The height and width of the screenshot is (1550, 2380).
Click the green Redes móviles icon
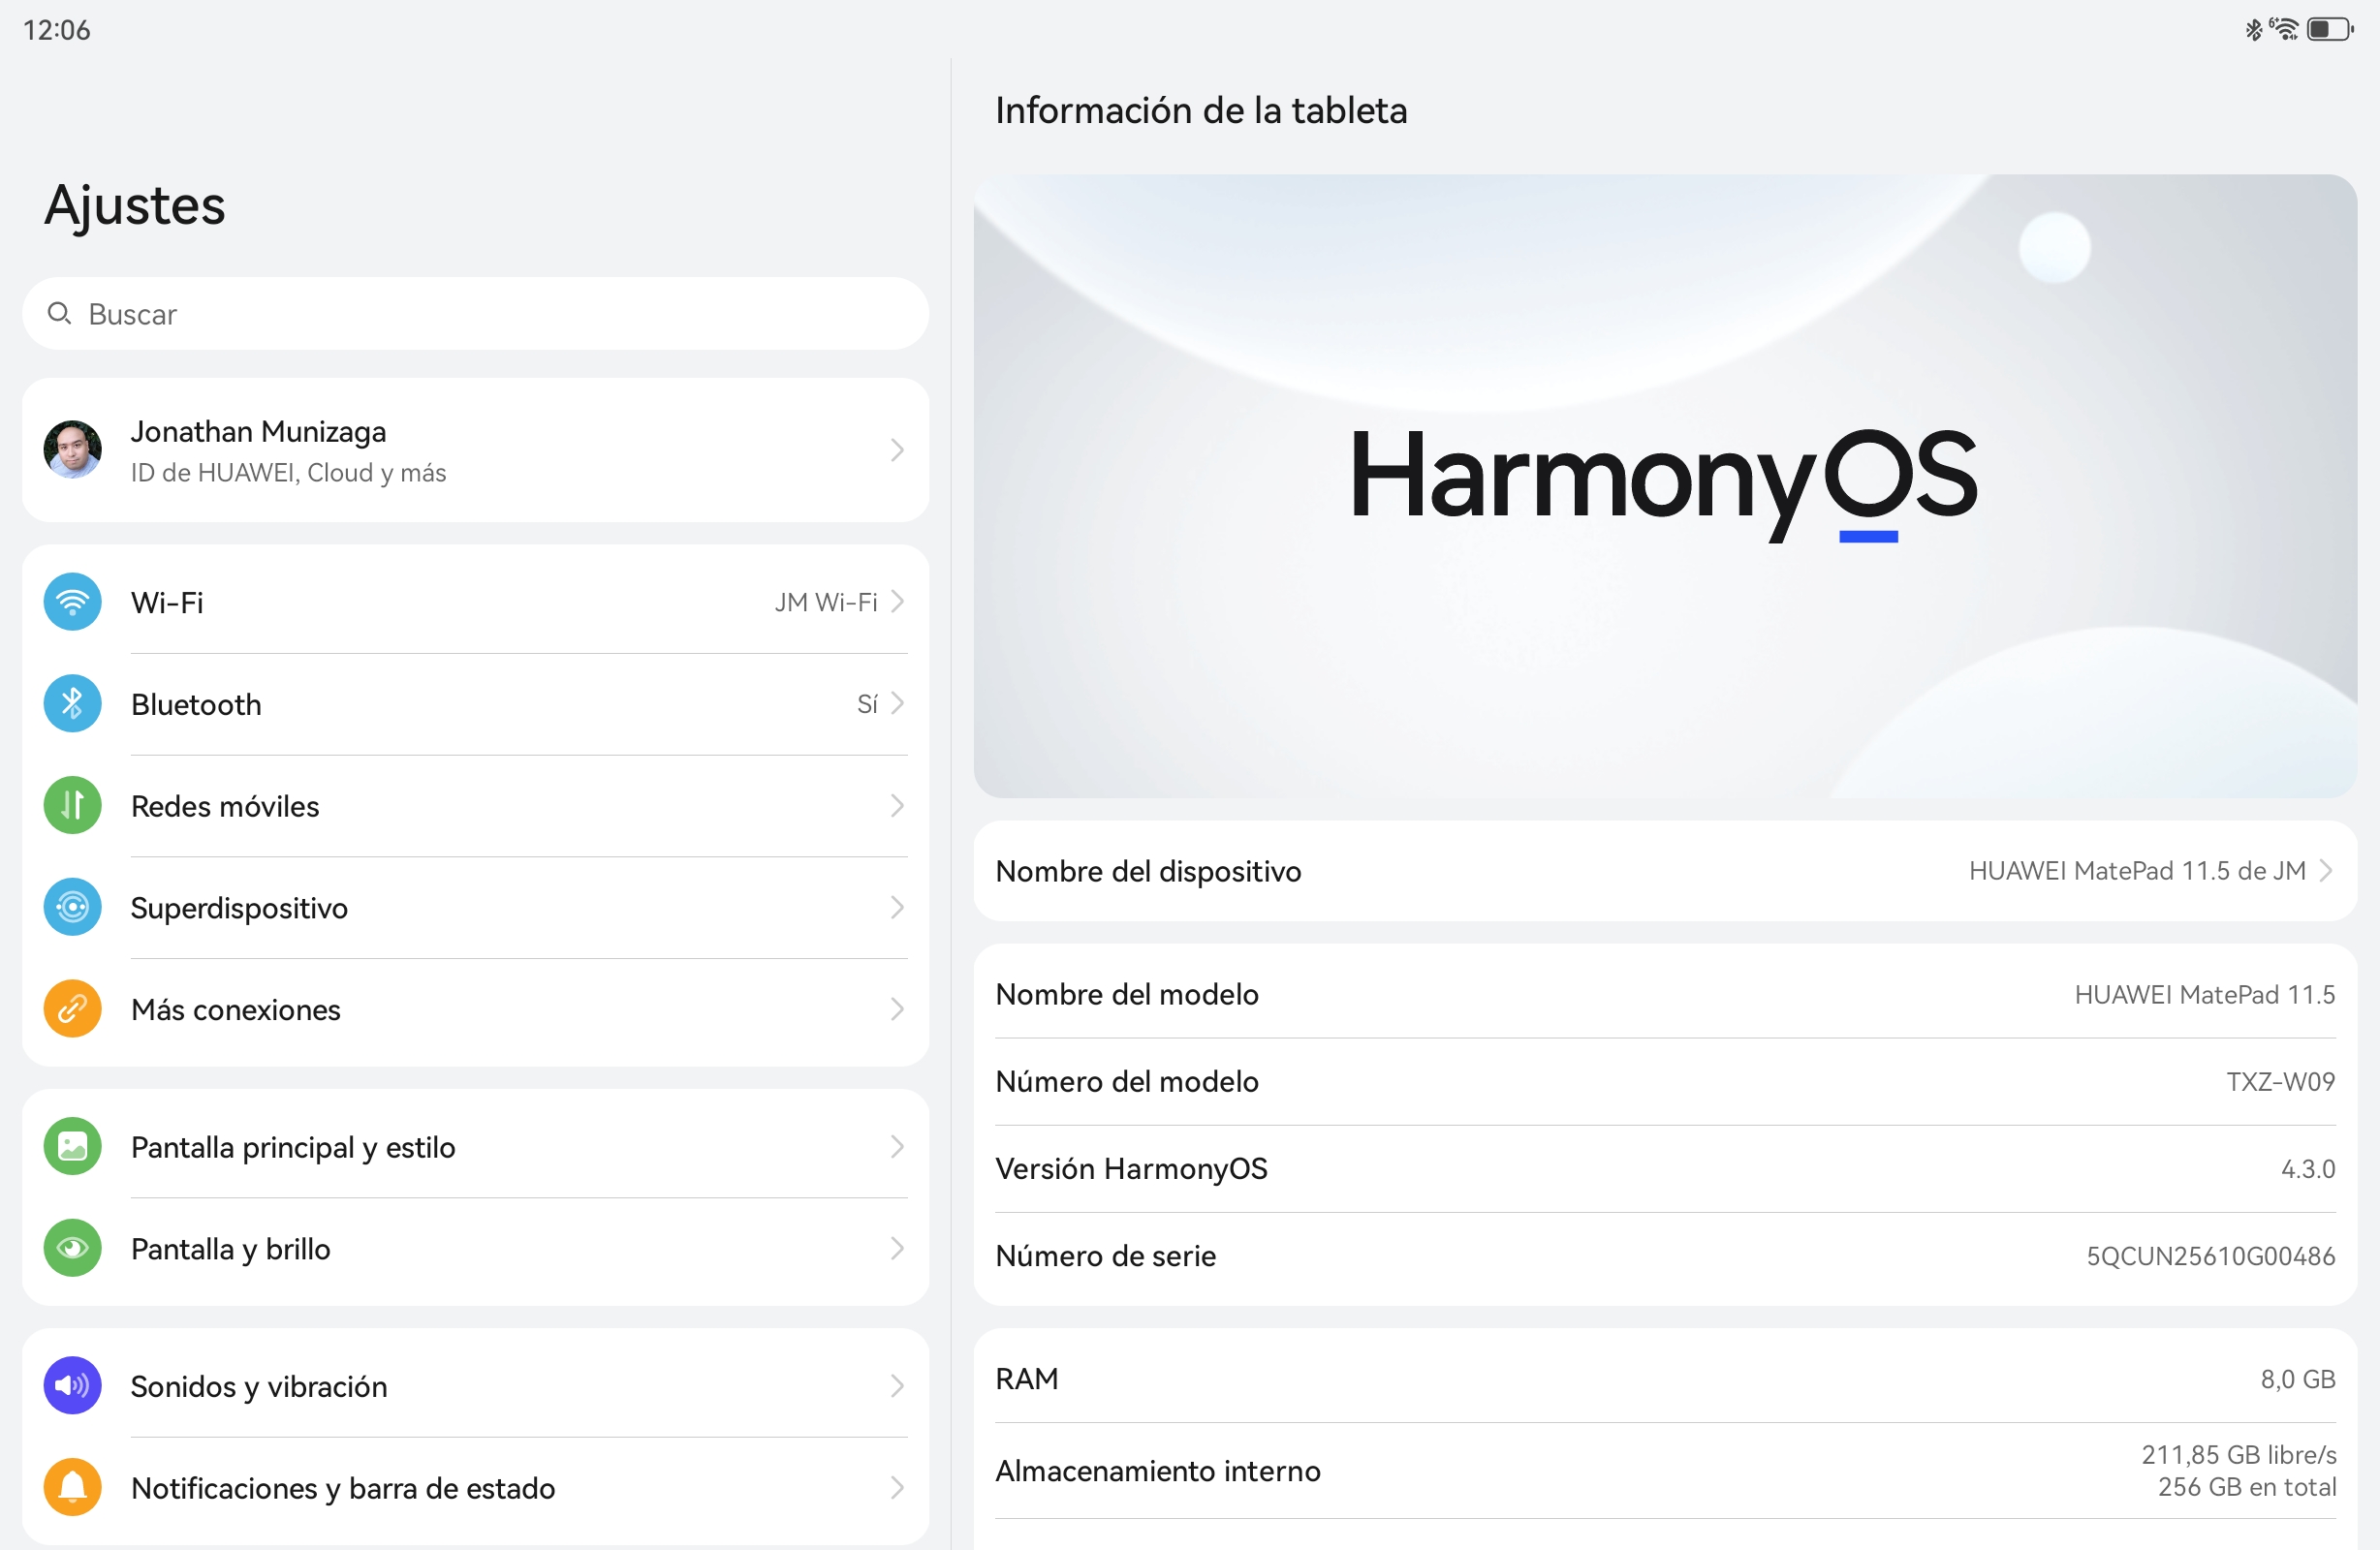(72, 806)
